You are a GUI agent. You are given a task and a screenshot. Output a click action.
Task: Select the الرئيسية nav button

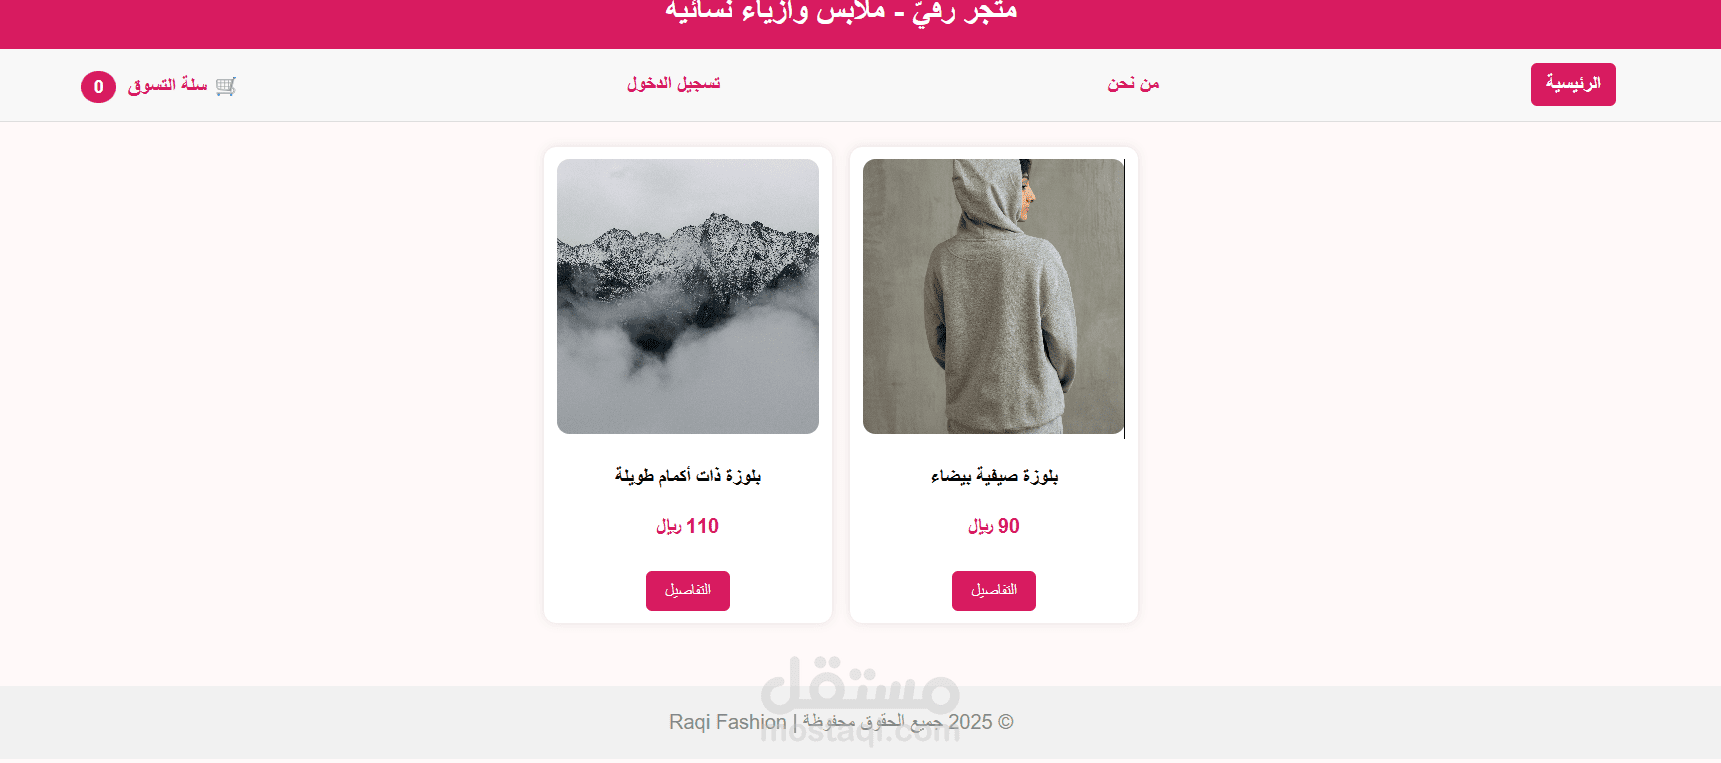pos(1573,84)
